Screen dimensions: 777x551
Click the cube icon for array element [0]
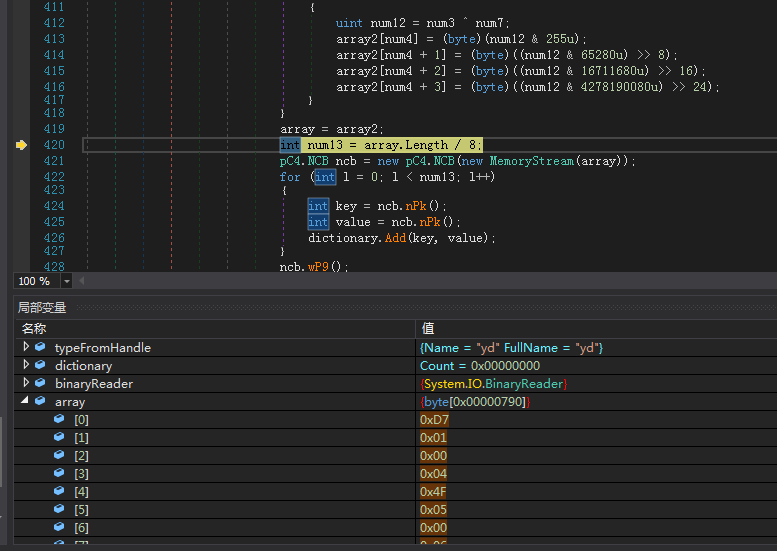point(59,419)
